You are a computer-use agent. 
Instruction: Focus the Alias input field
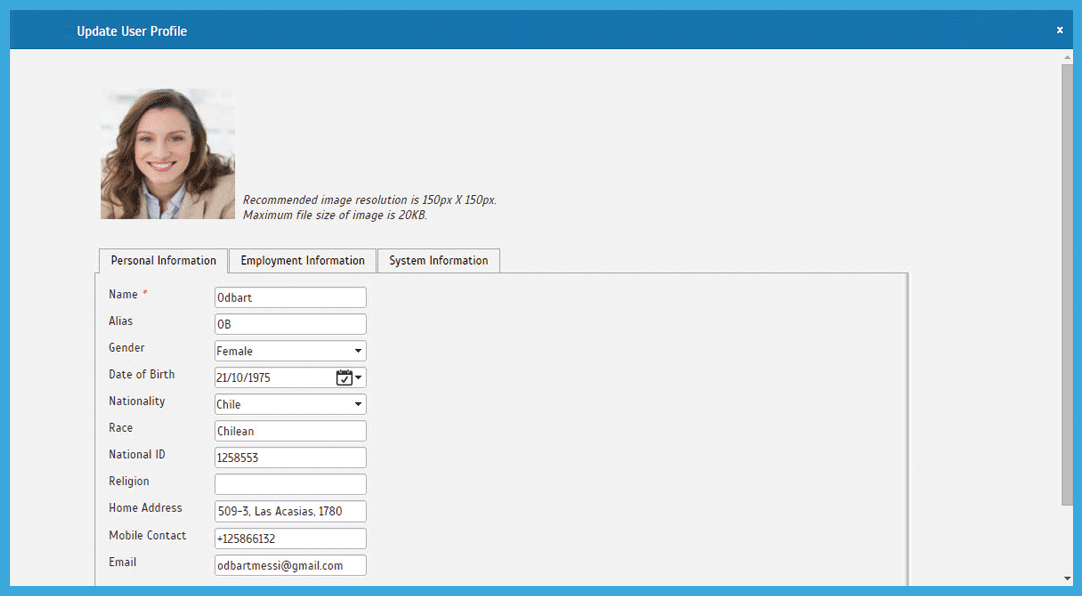coord(290,324)
